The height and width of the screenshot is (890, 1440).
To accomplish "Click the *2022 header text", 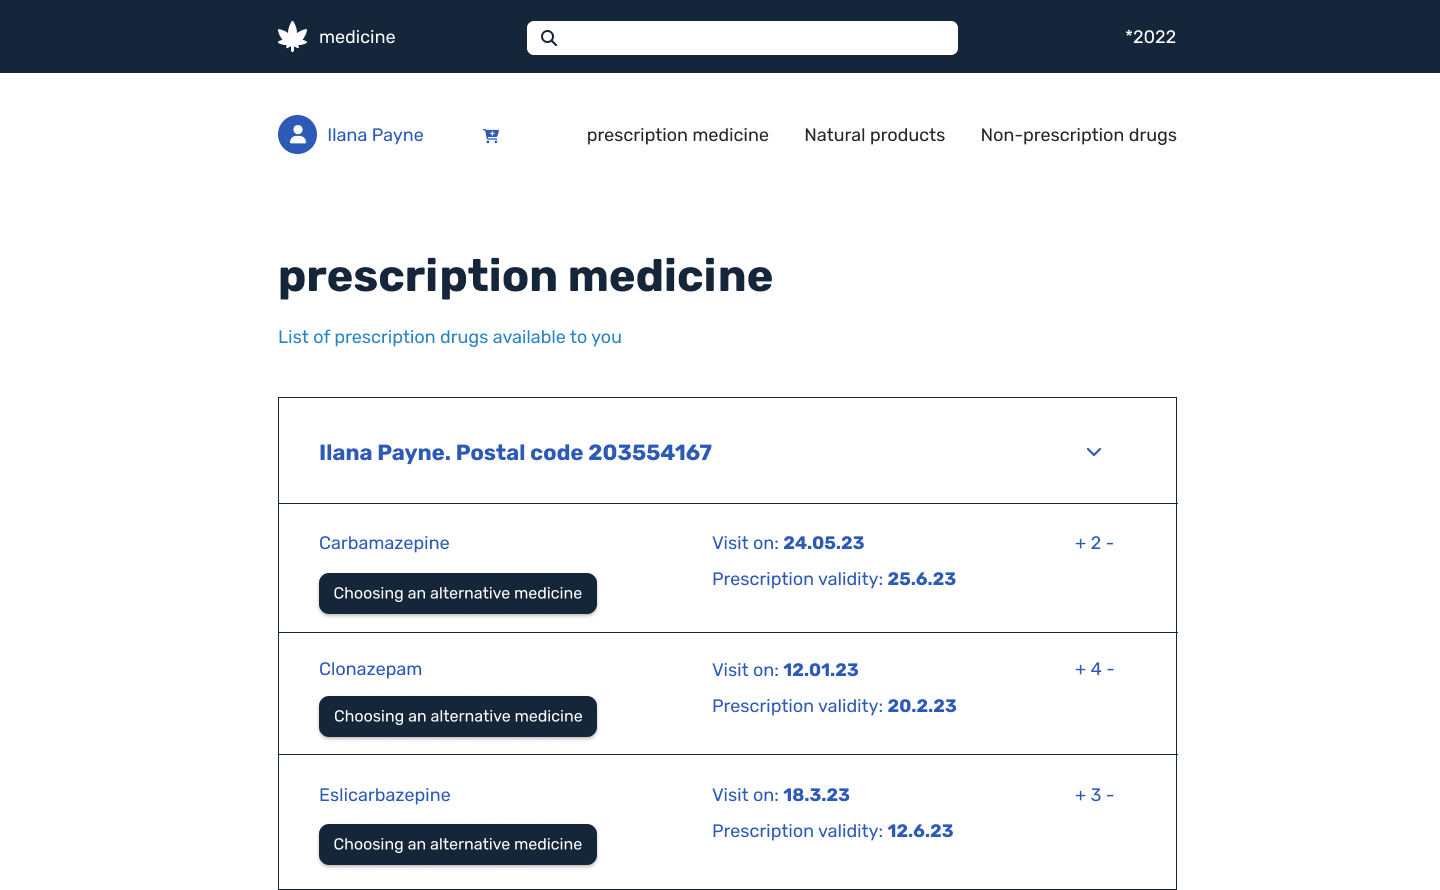I will [x=1150, y=37].
